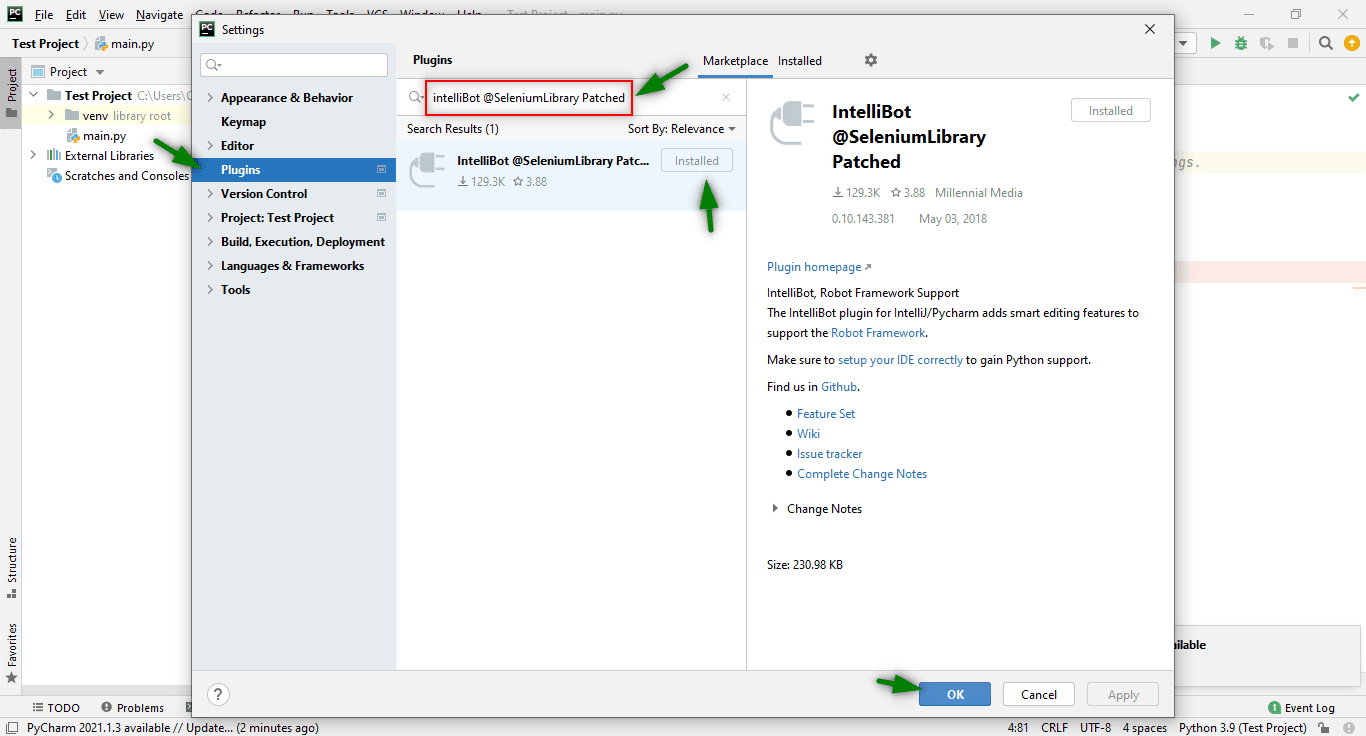Image resolution: width=1366 pixels, height=736 pixels.
Task: Click the OK button
Action: tap(955, 694)
